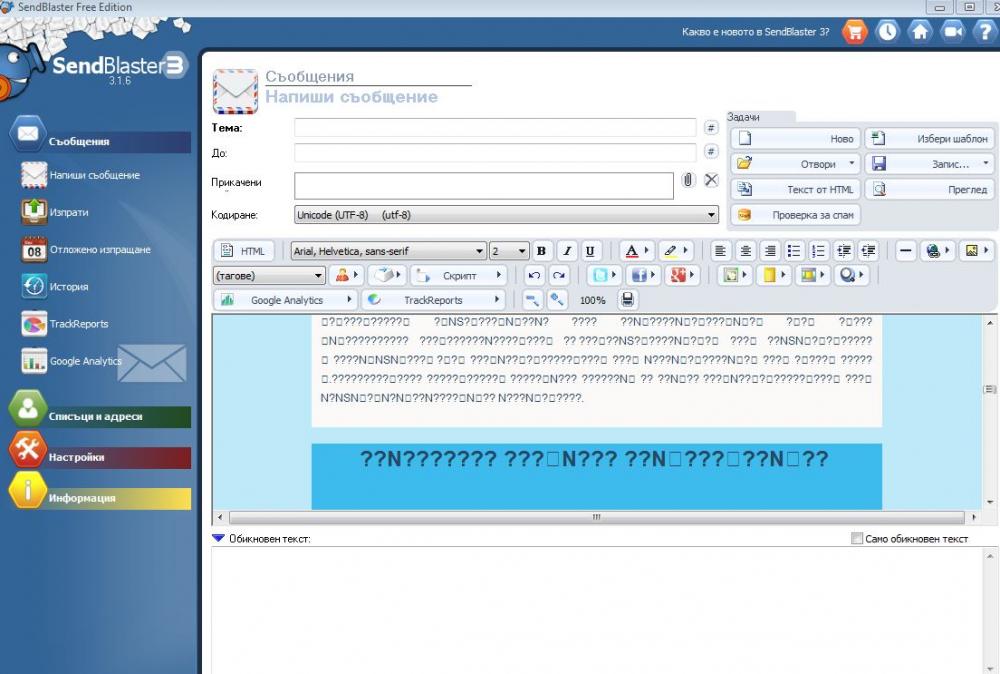Click the horizontal scrollbar of editor

point(596,517)
